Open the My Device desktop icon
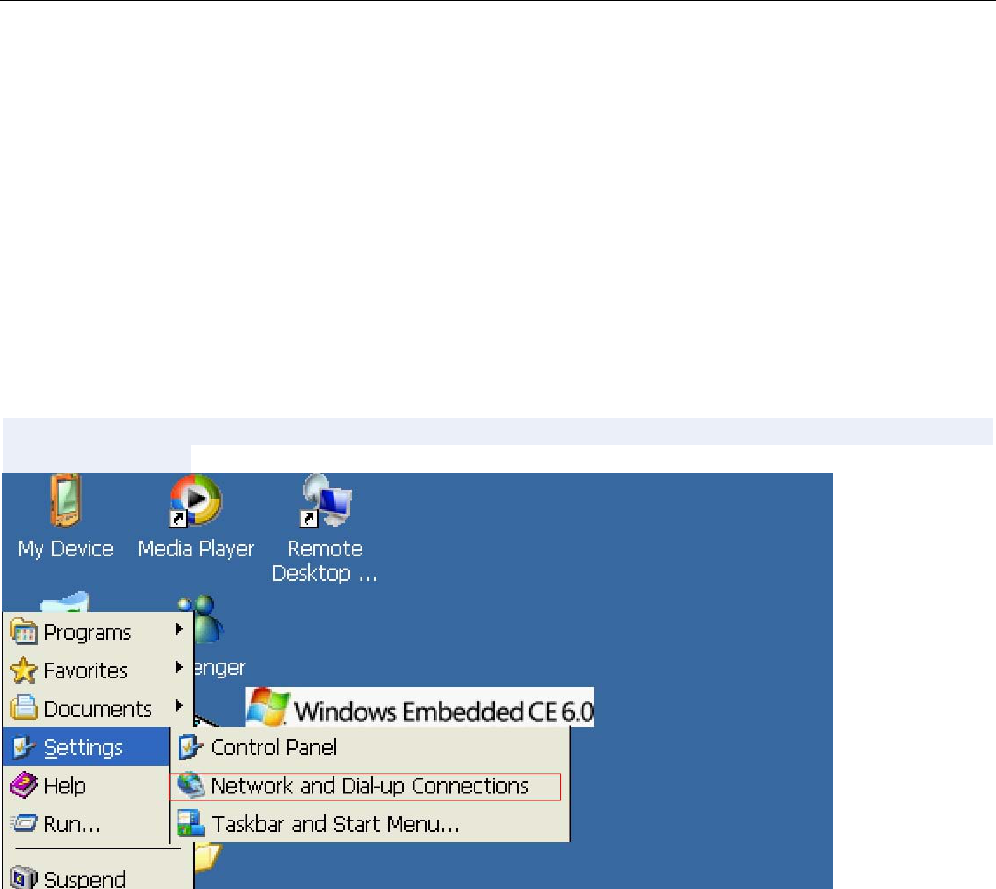 click(65, 500)
